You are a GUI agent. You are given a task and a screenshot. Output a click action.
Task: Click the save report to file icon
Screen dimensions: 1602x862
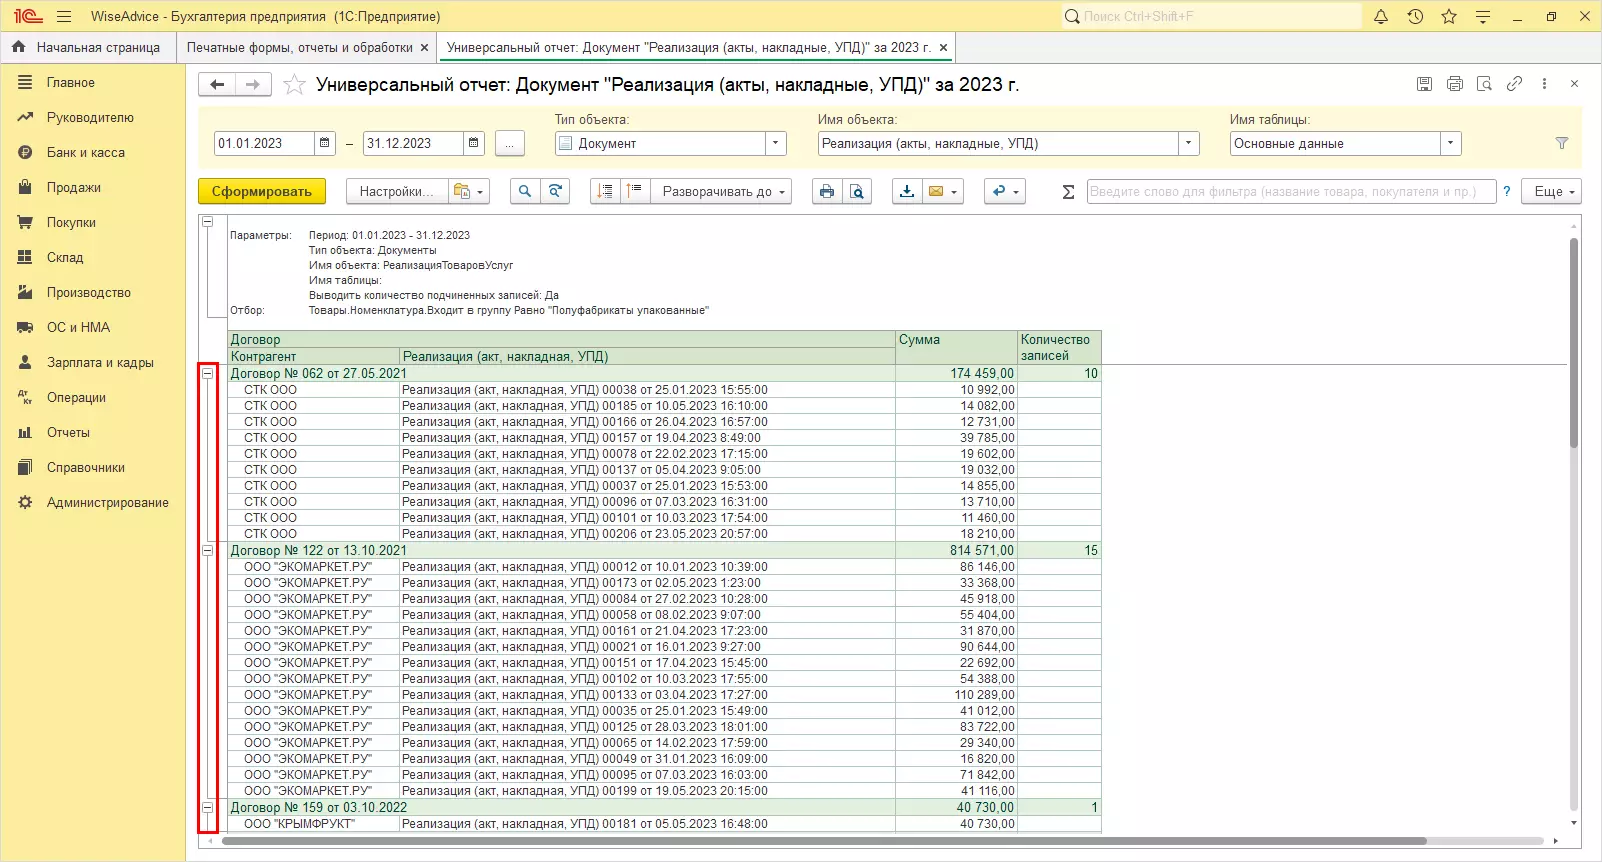pos(906,192)
